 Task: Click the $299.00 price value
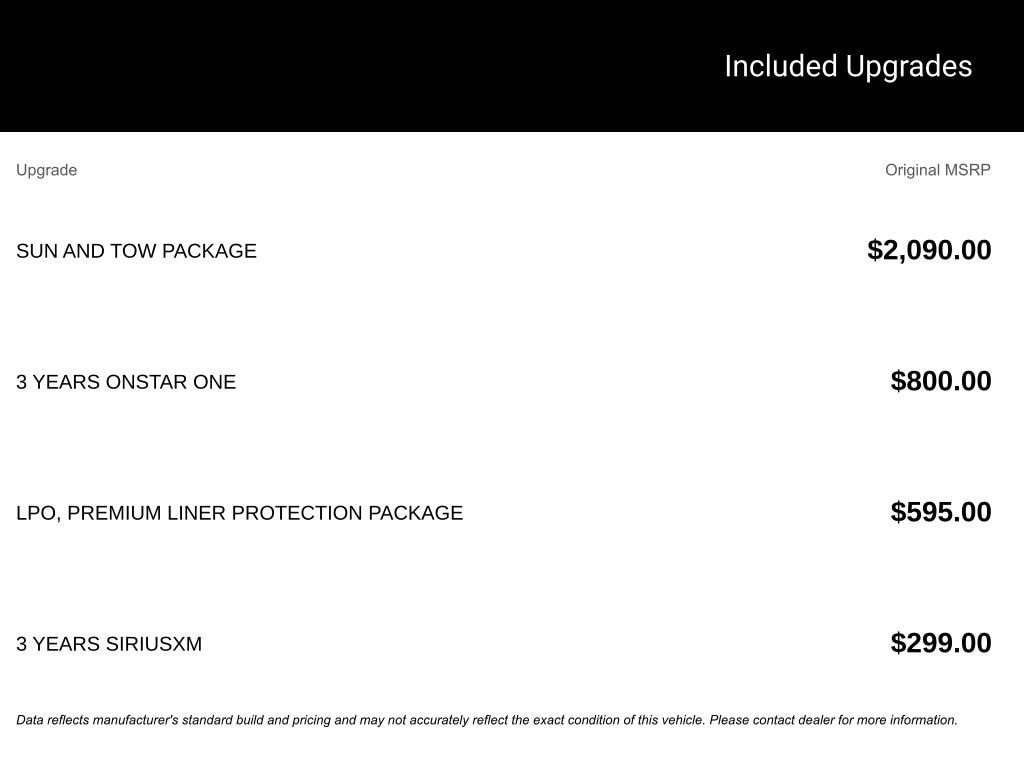(x=940, y=643)
